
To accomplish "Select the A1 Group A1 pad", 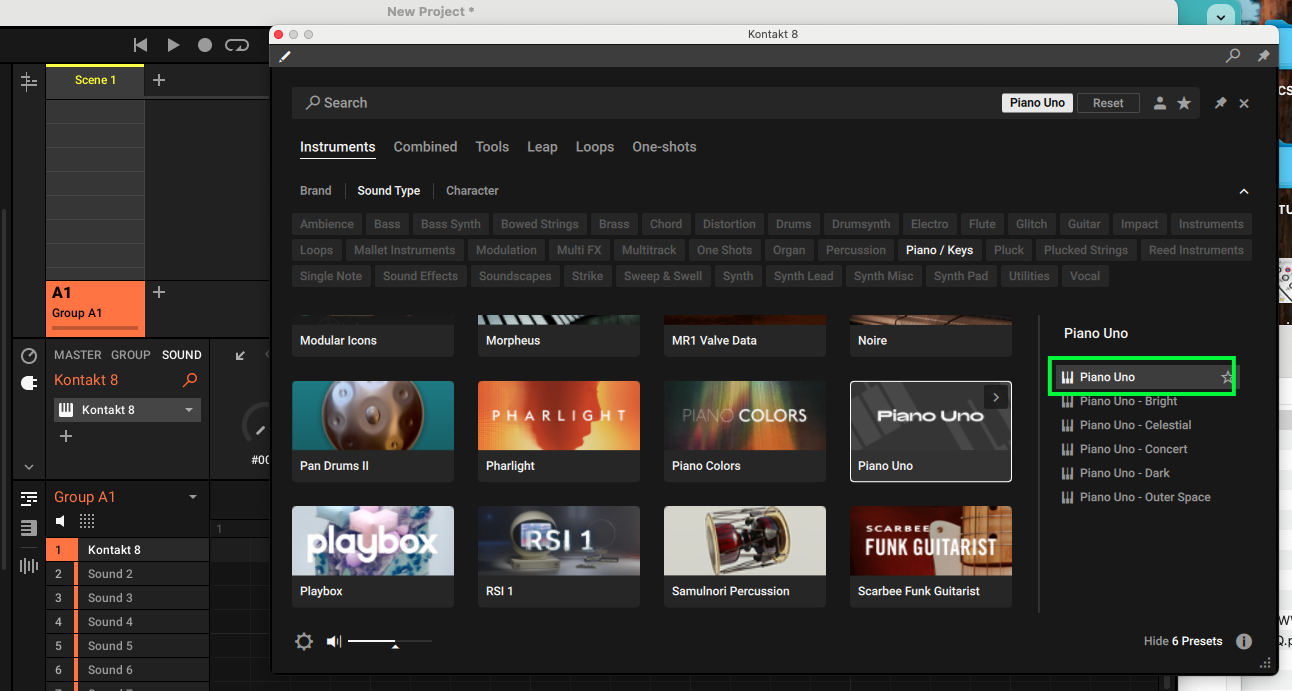I will coord(95,308).
